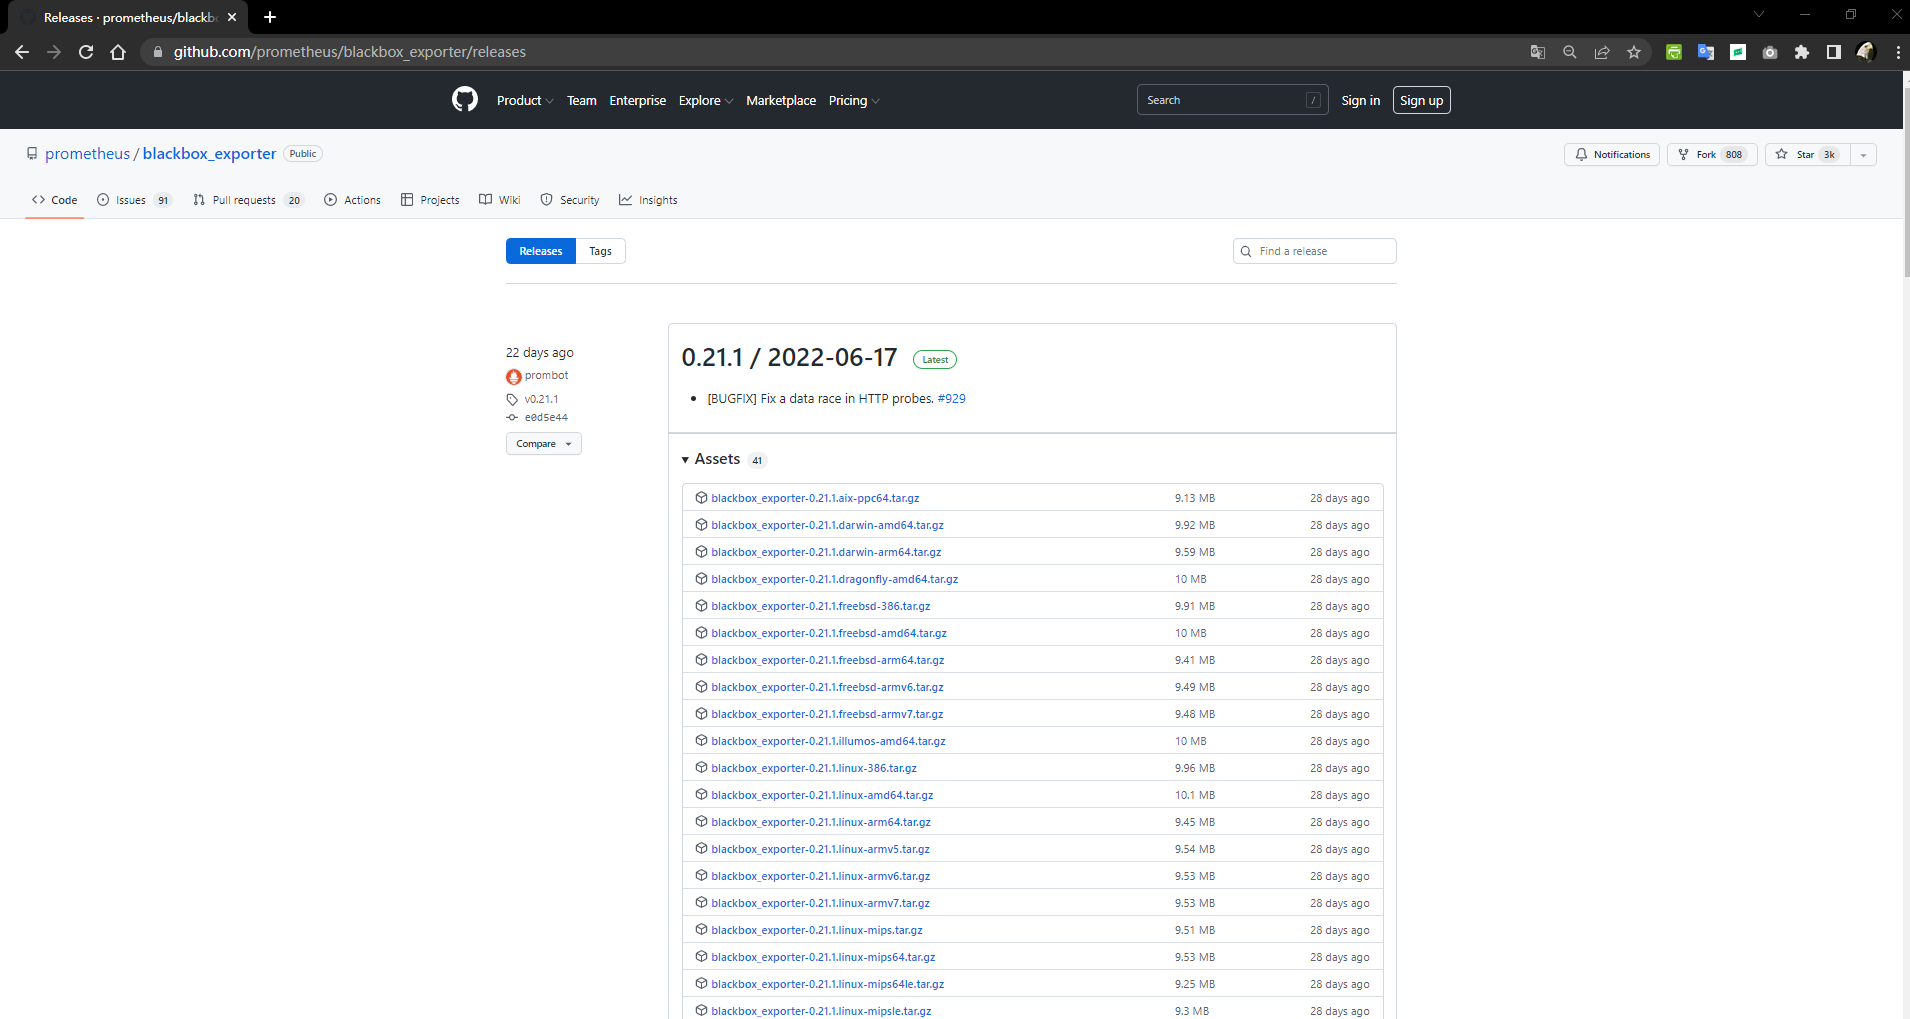Open the Enterprise page
The image size is (1910, 1019).
click(637, 100)
